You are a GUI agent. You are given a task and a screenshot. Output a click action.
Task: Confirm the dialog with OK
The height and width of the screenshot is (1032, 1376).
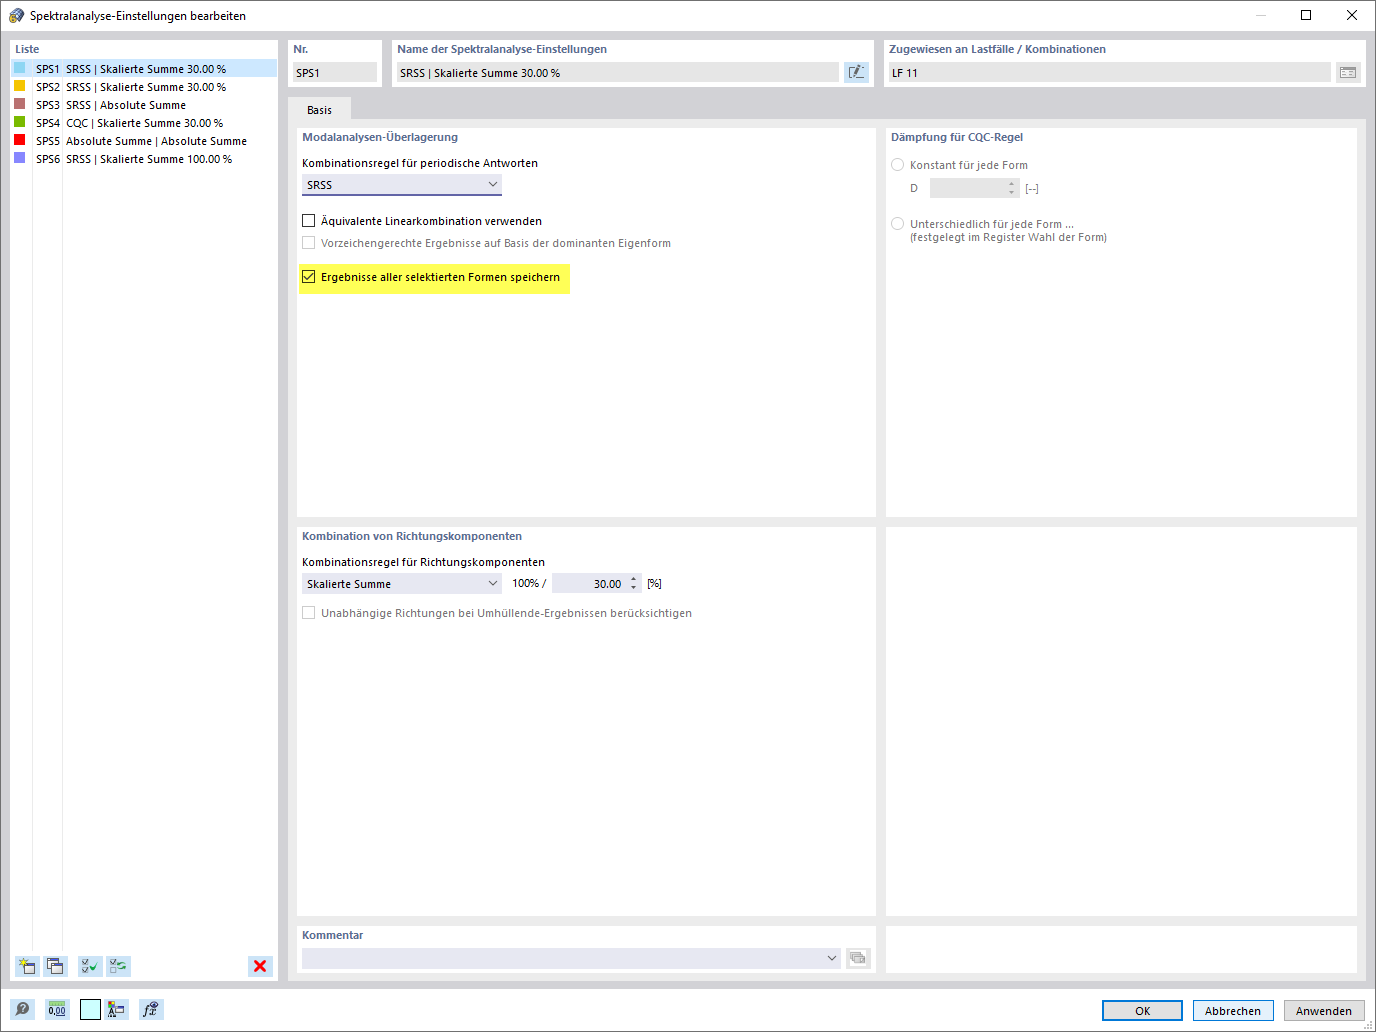[1142, 1011]
